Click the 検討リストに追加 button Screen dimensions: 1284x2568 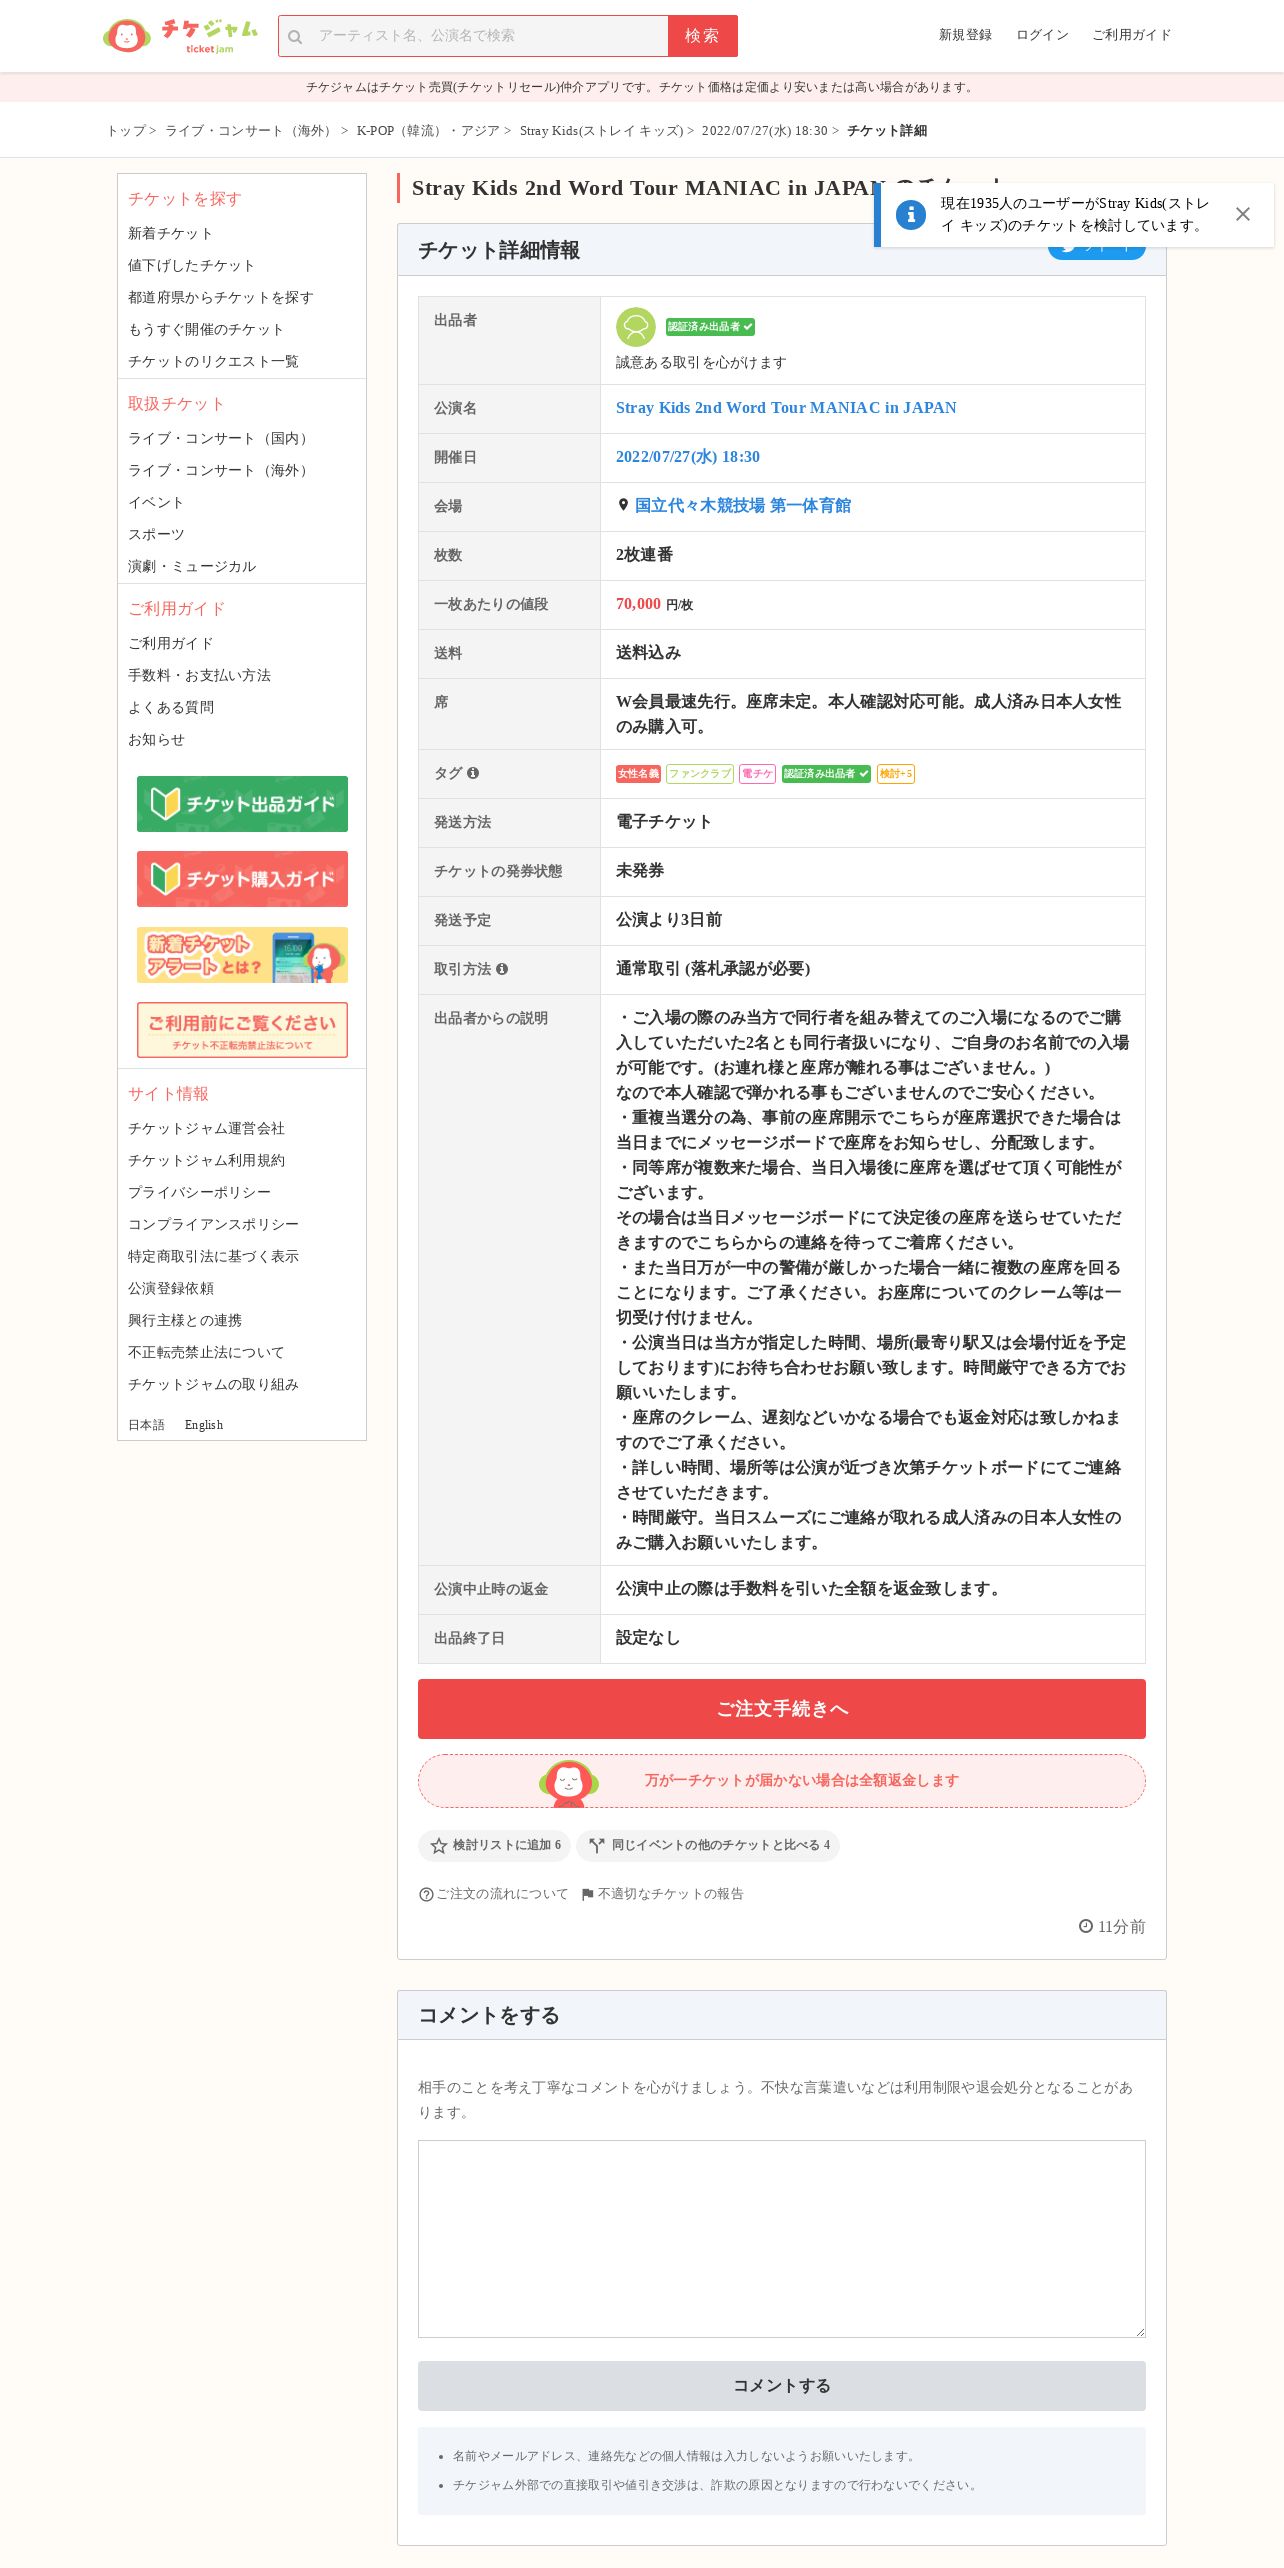[x=495, y=1846]
